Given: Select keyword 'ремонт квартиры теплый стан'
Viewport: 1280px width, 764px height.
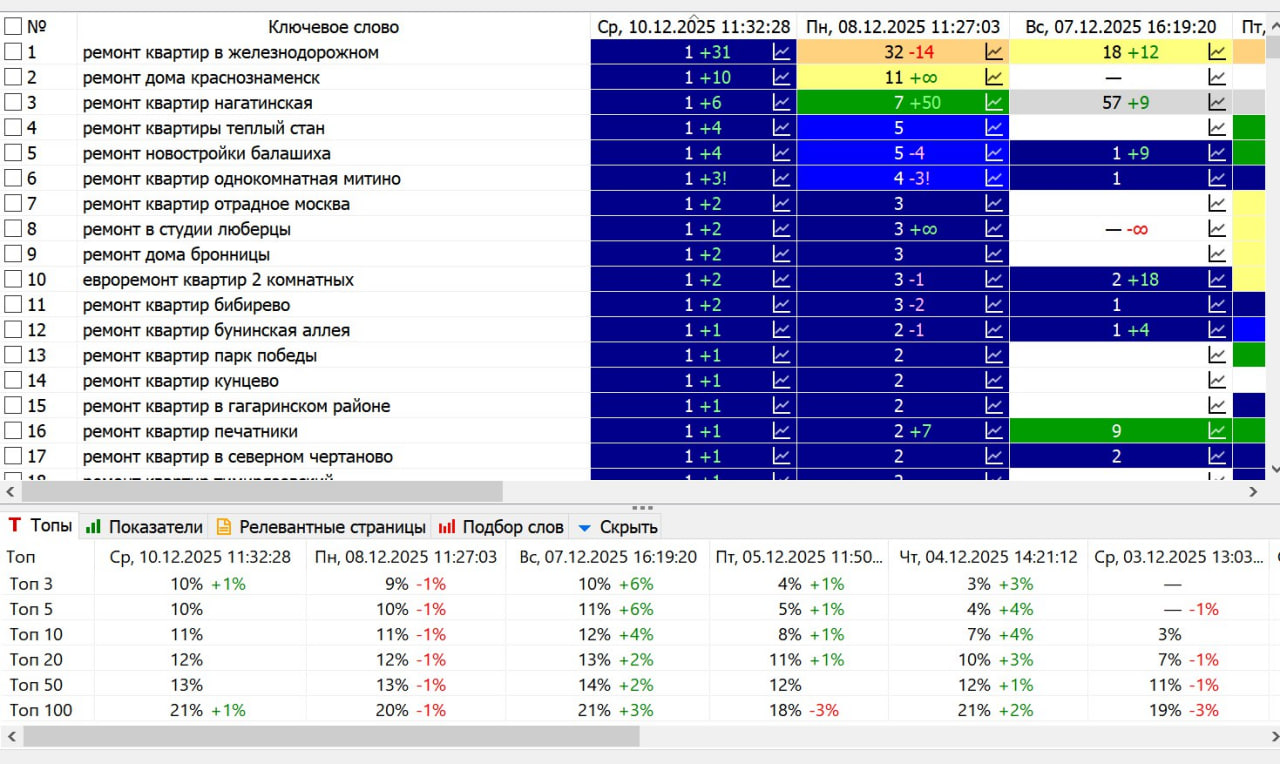Looking at the screenshot, I should (x=204, y=128).
